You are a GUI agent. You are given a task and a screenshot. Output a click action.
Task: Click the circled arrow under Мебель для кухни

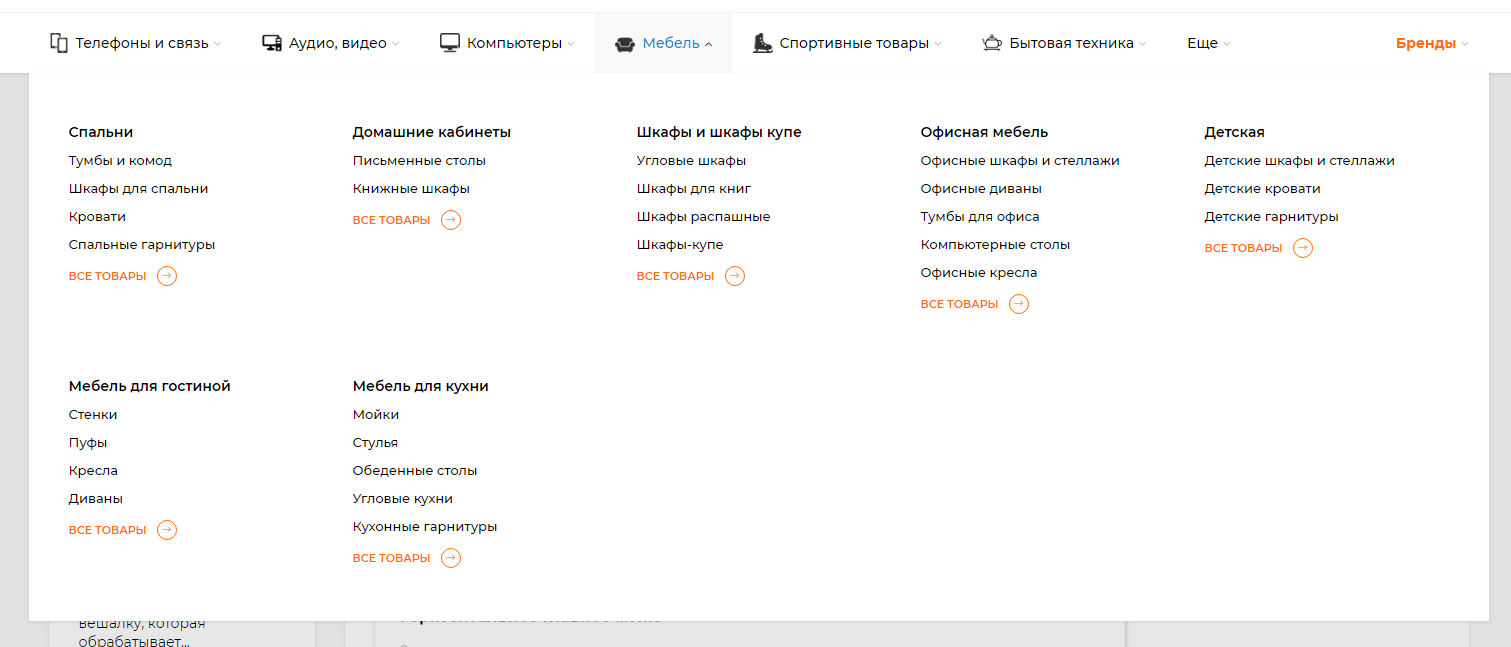[451, 558]
